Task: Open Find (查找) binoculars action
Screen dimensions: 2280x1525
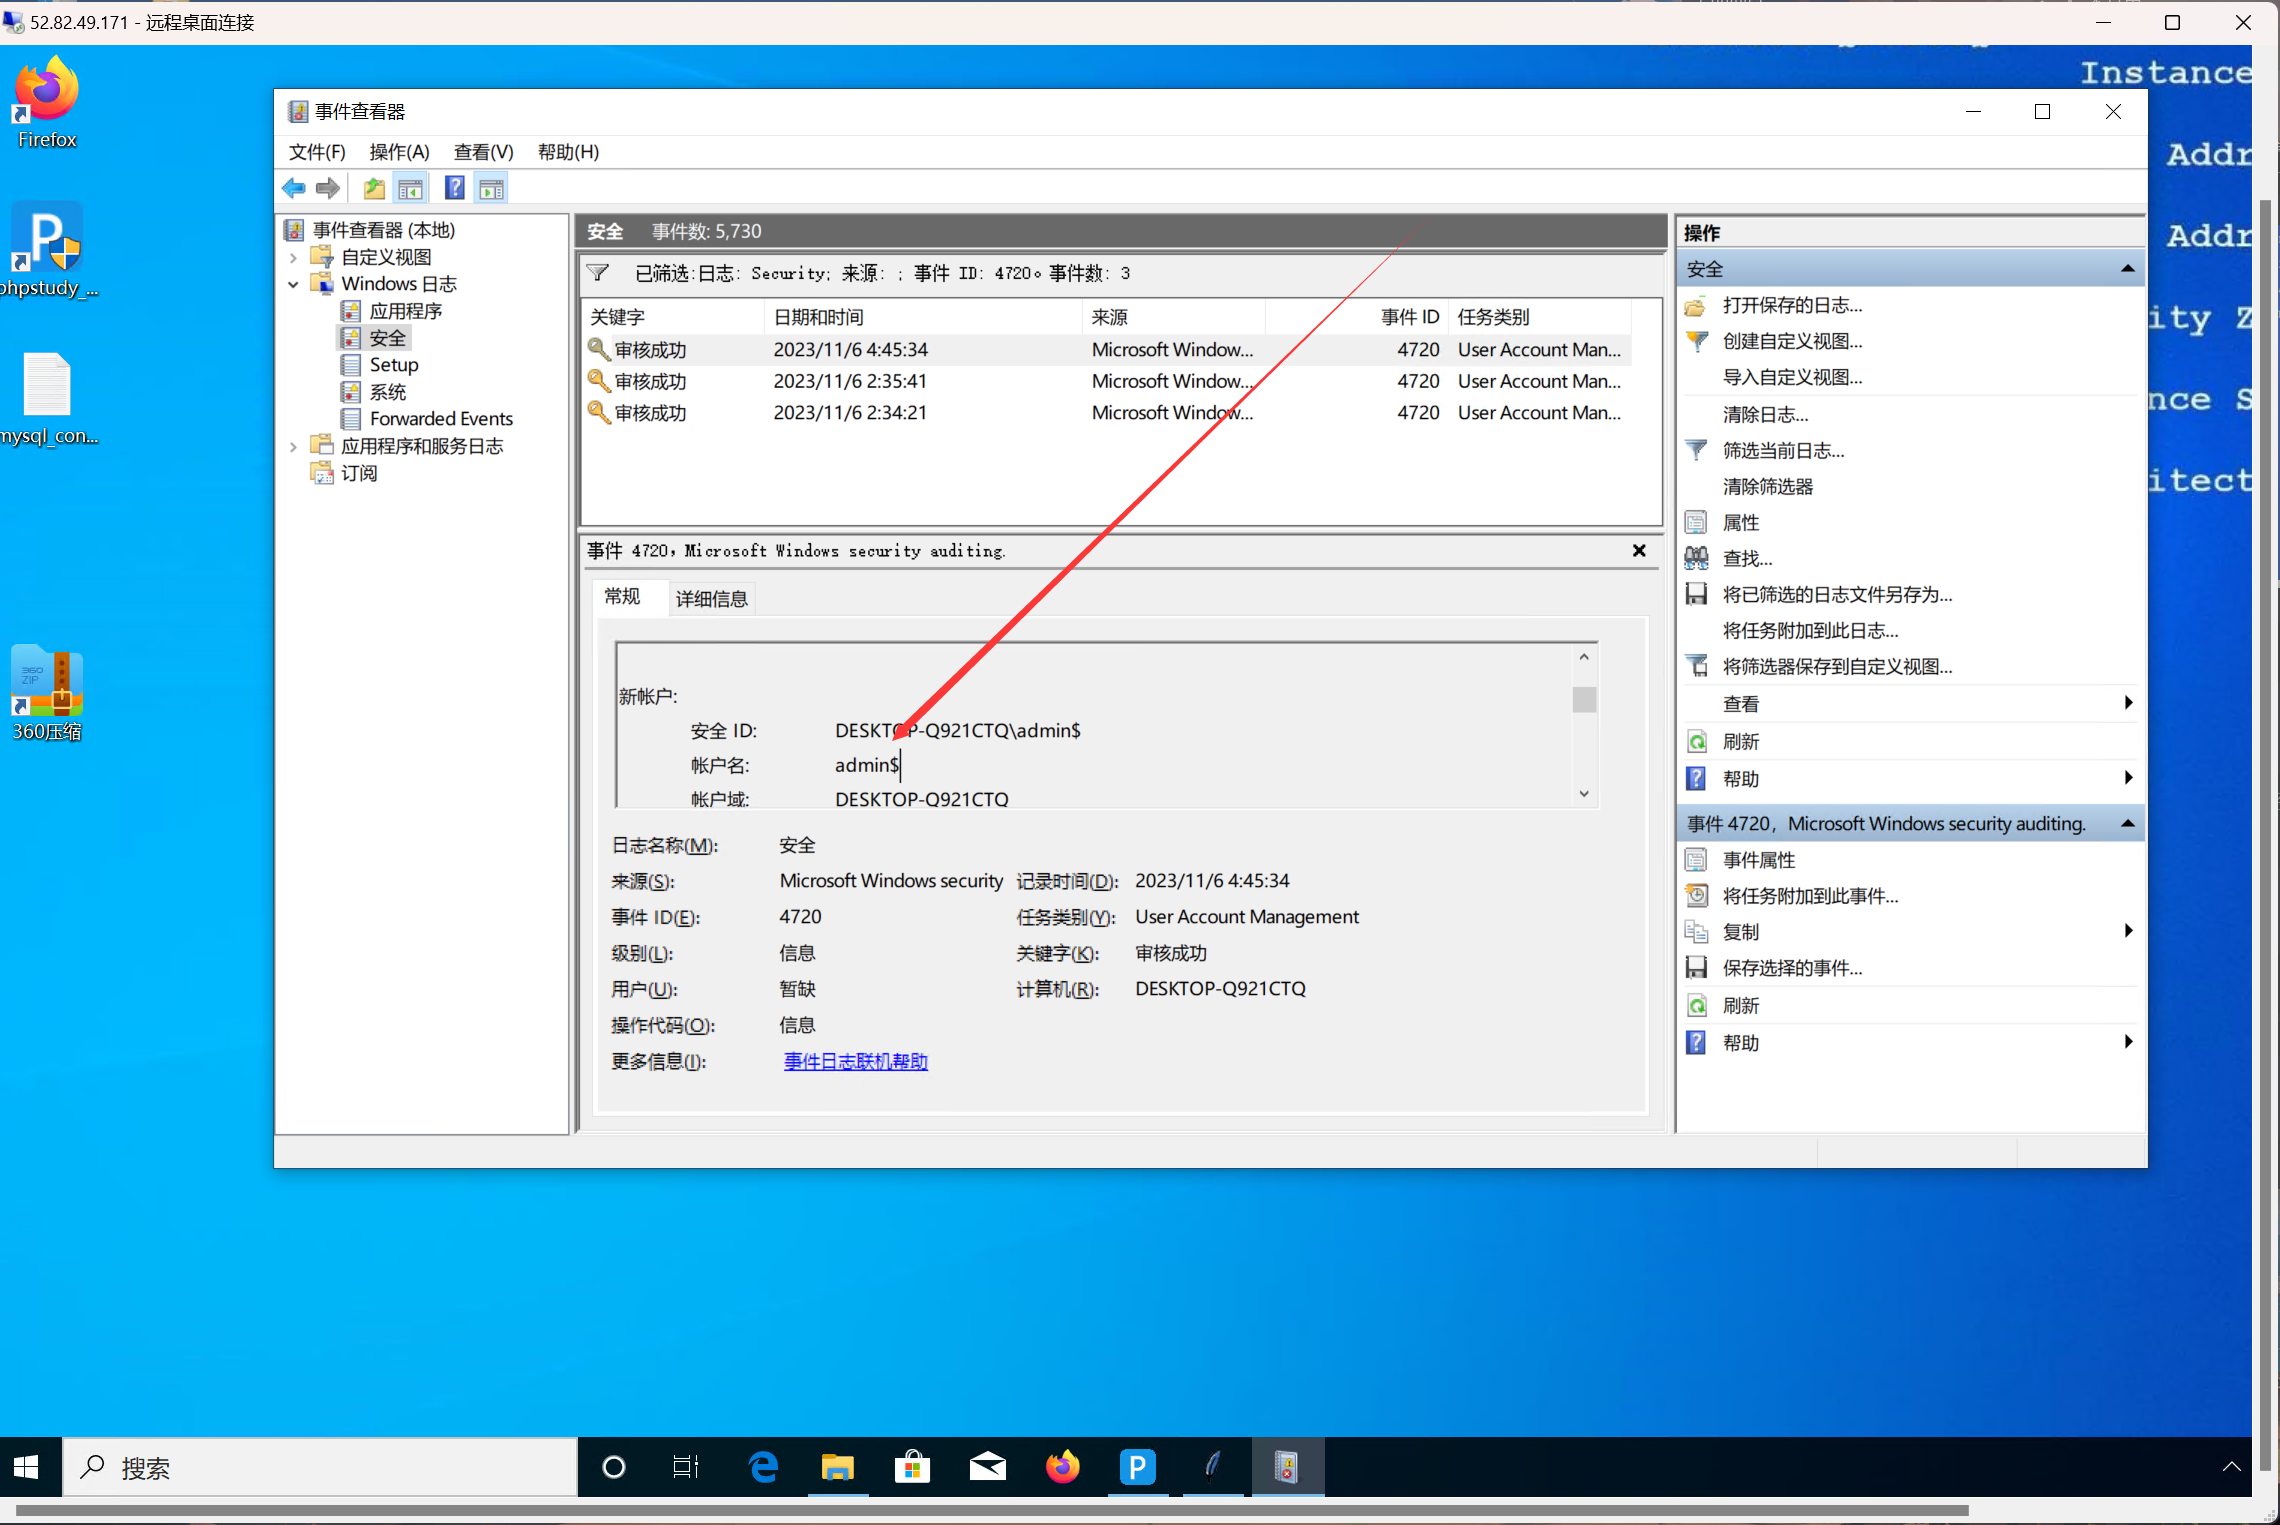Action: pos(1747,559)
